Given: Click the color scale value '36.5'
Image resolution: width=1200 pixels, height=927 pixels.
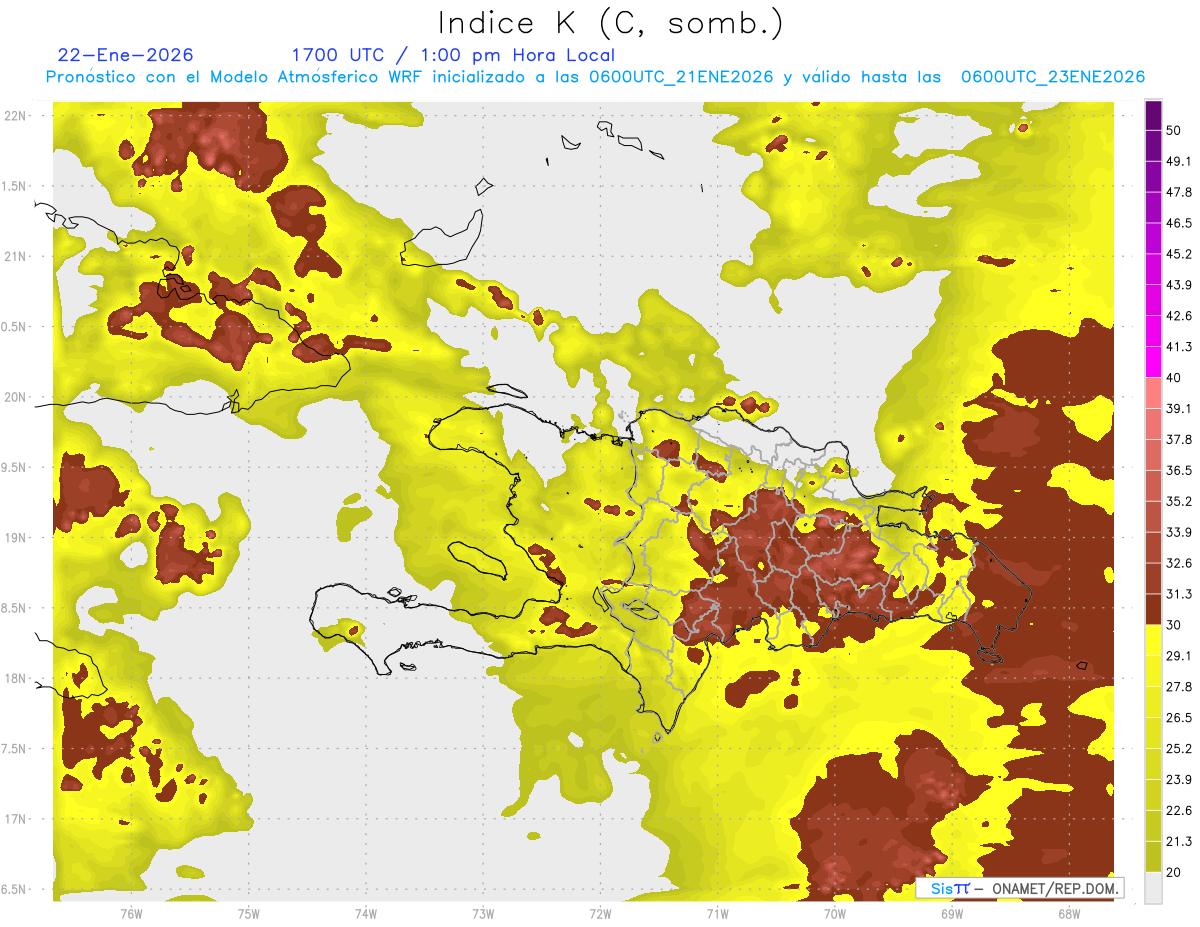Looking at the screenshot, I should point(1180,470).
